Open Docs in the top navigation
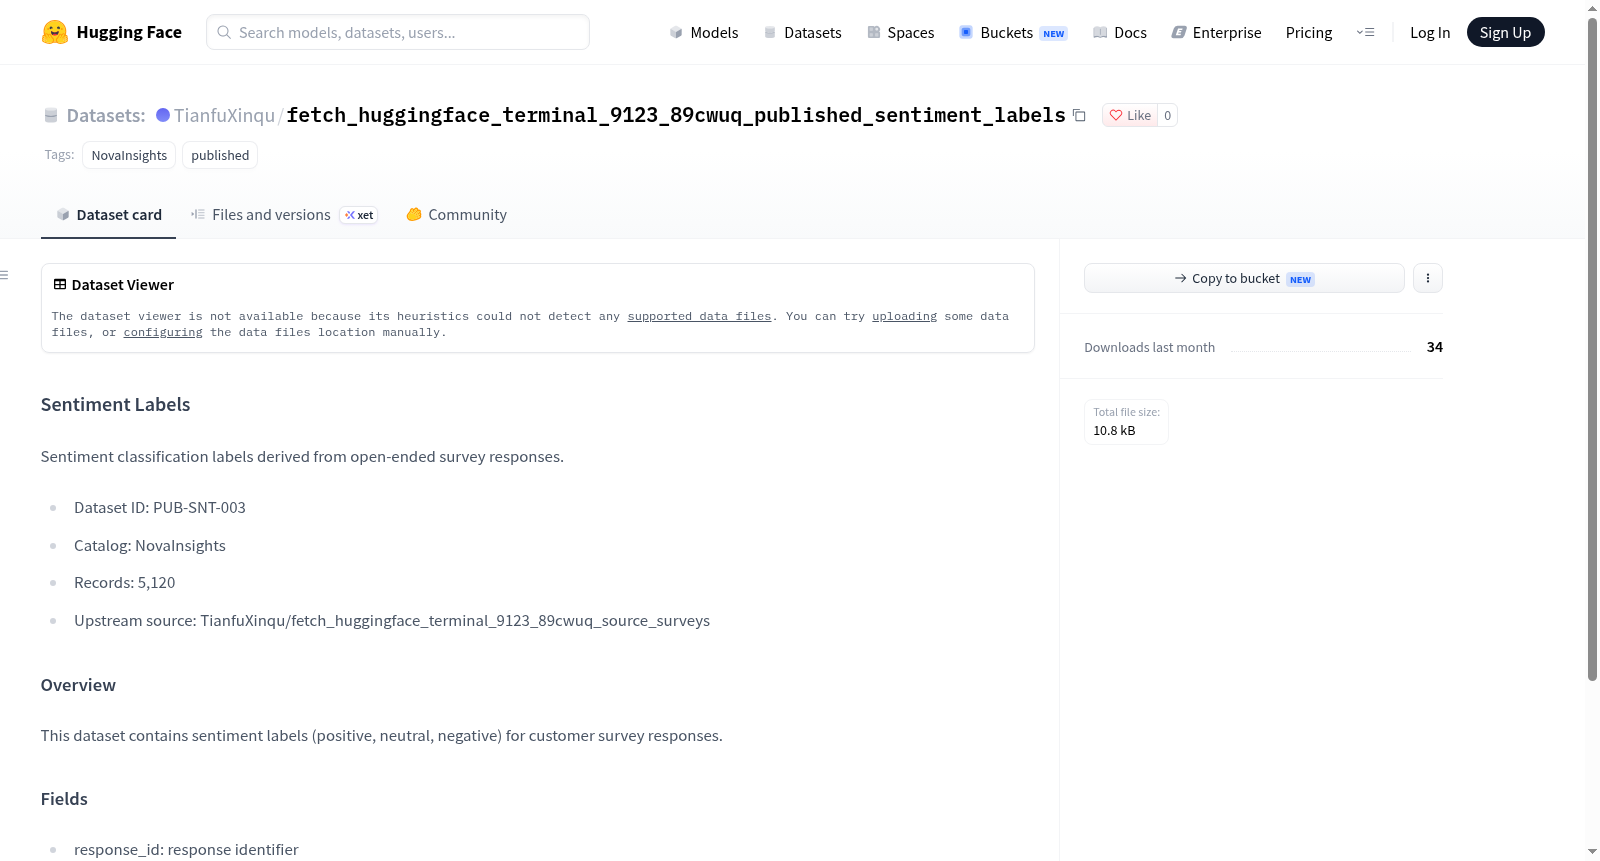Screen dimensions: 1600x861 pos(1120,33)
